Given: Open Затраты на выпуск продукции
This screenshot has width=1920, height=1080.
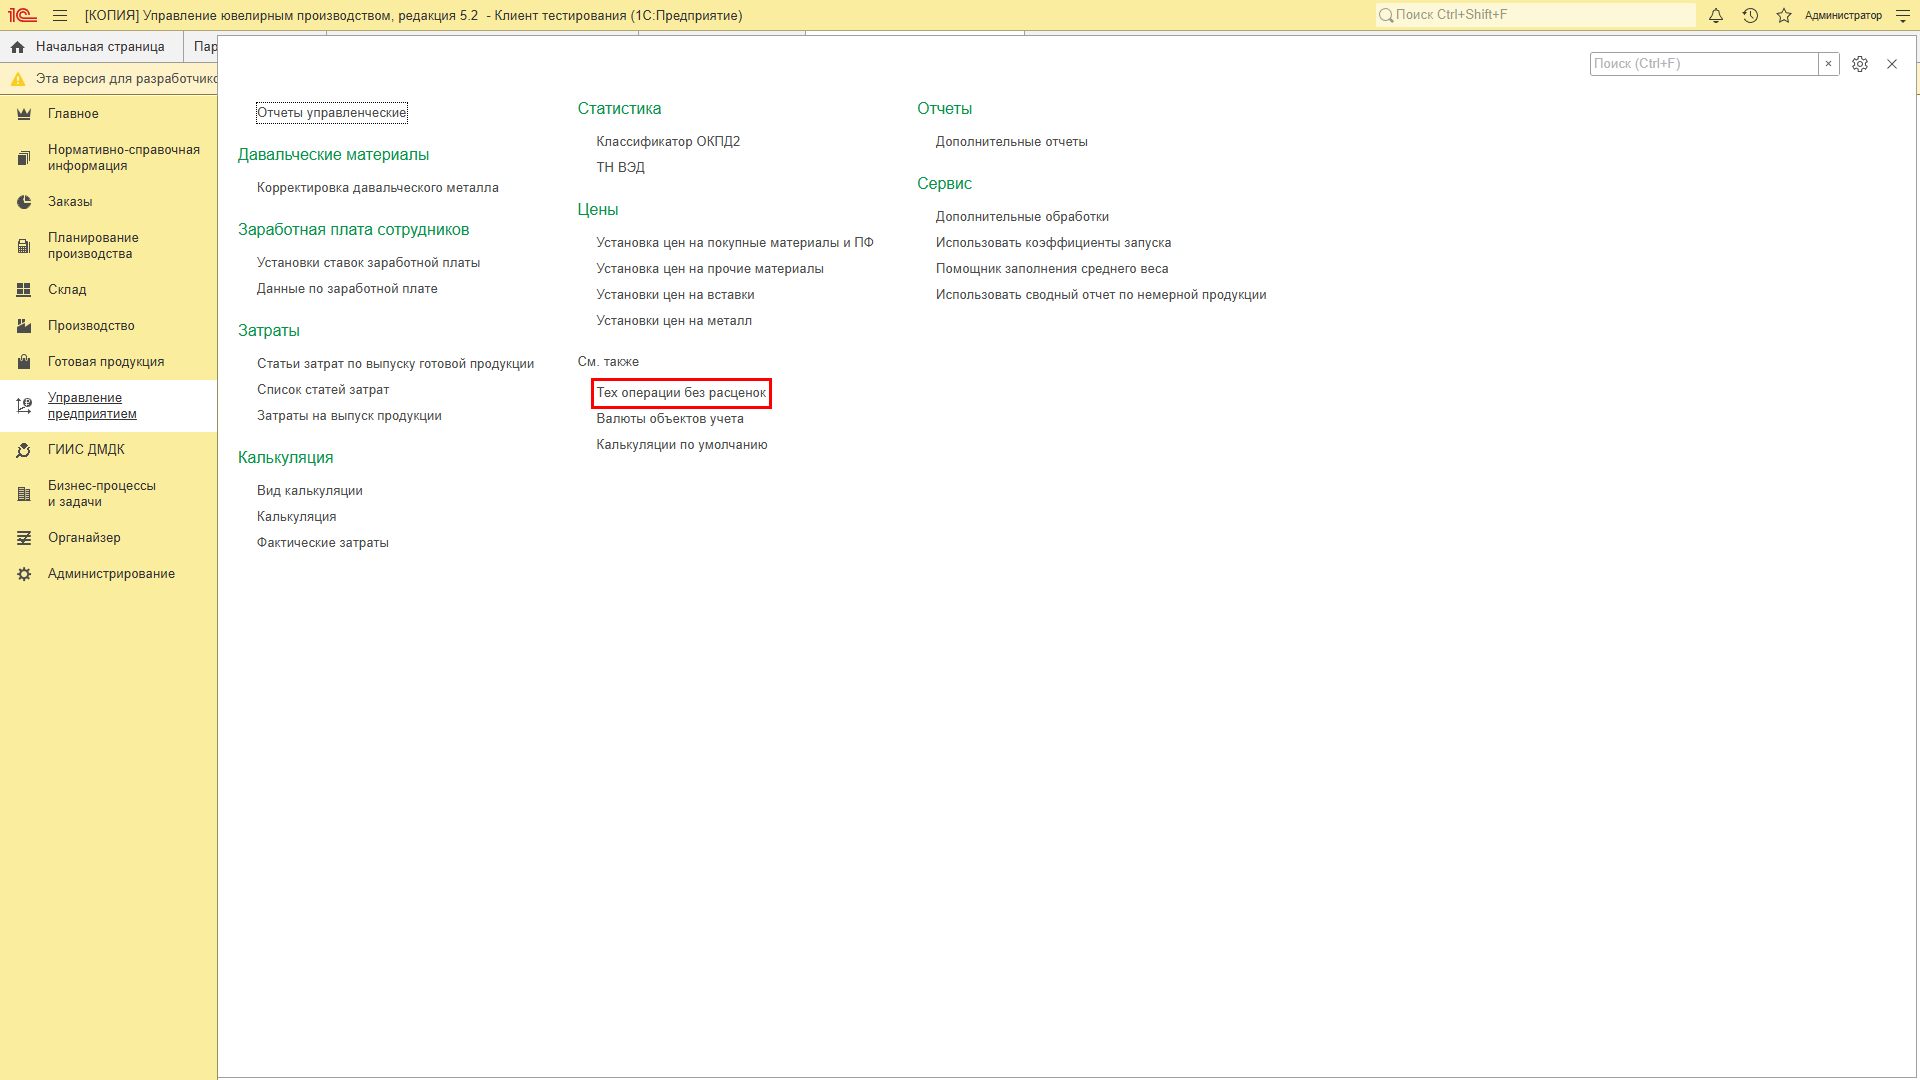Looking at the screenshot, I should pyautogui.click(x=349, y=416).
